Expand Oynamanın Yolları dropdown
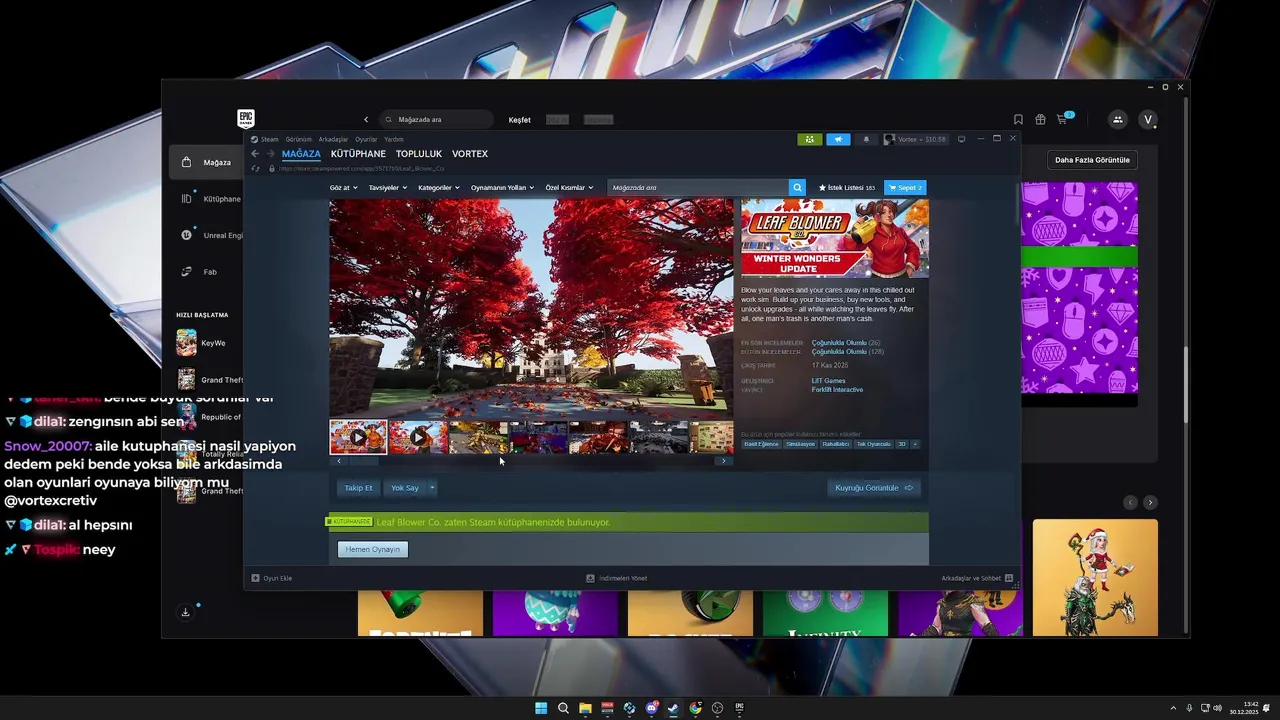The width and height of the screenshot is (1280, 720). [x=502, y=187]
